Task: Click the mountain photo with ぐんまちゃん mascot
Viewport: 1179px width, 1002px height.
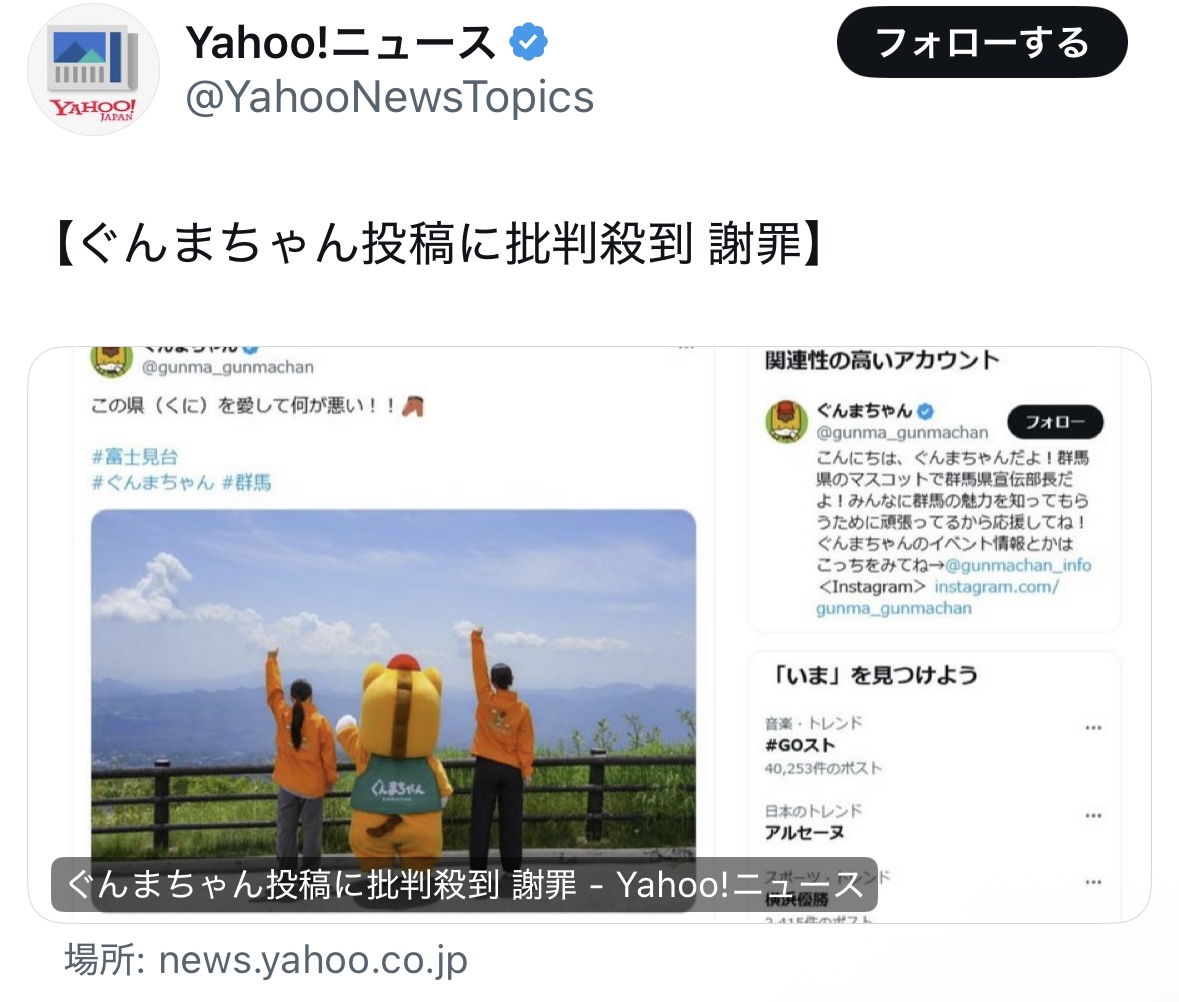Action: click(393, 684)
